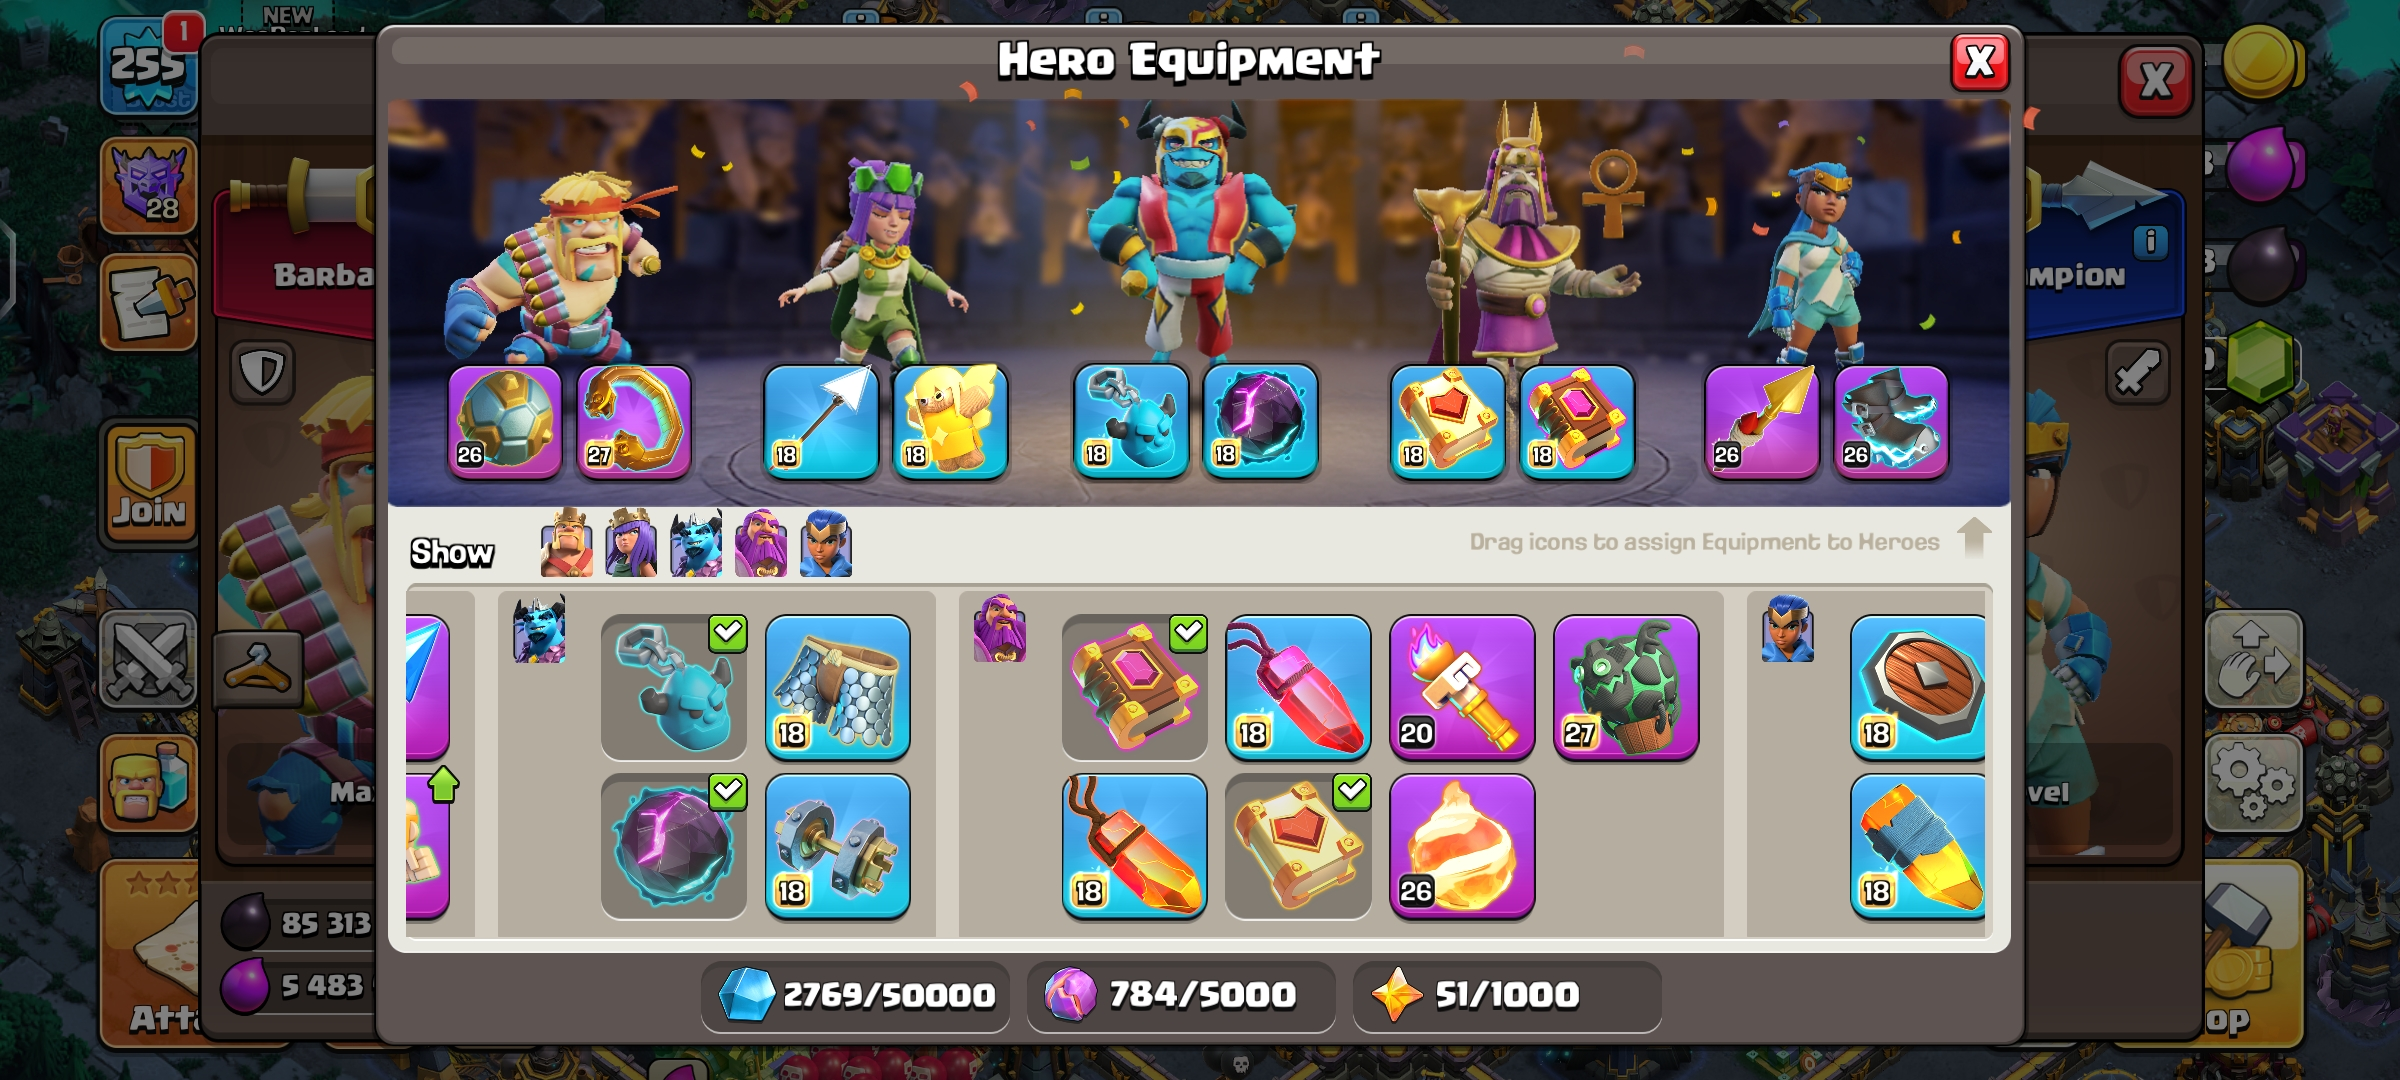
Task: Toggle the equipped Dark Orb with checkmark
Action: [674, 846]
